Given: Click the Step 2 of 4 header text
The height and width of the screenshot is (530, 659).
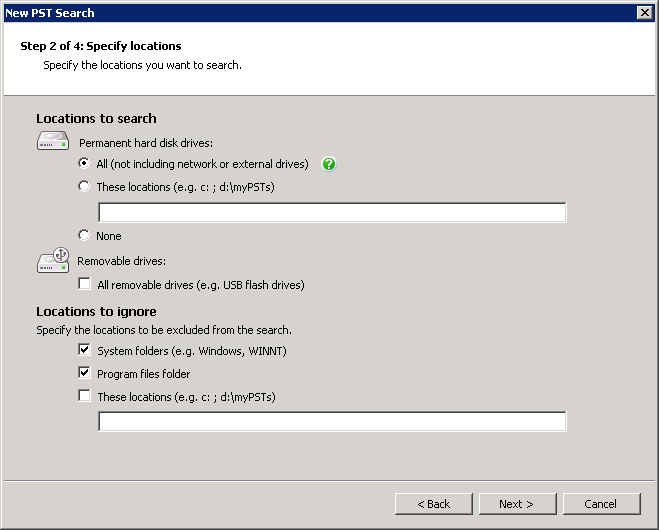Looking at the screenshot, I should (100, 46).
